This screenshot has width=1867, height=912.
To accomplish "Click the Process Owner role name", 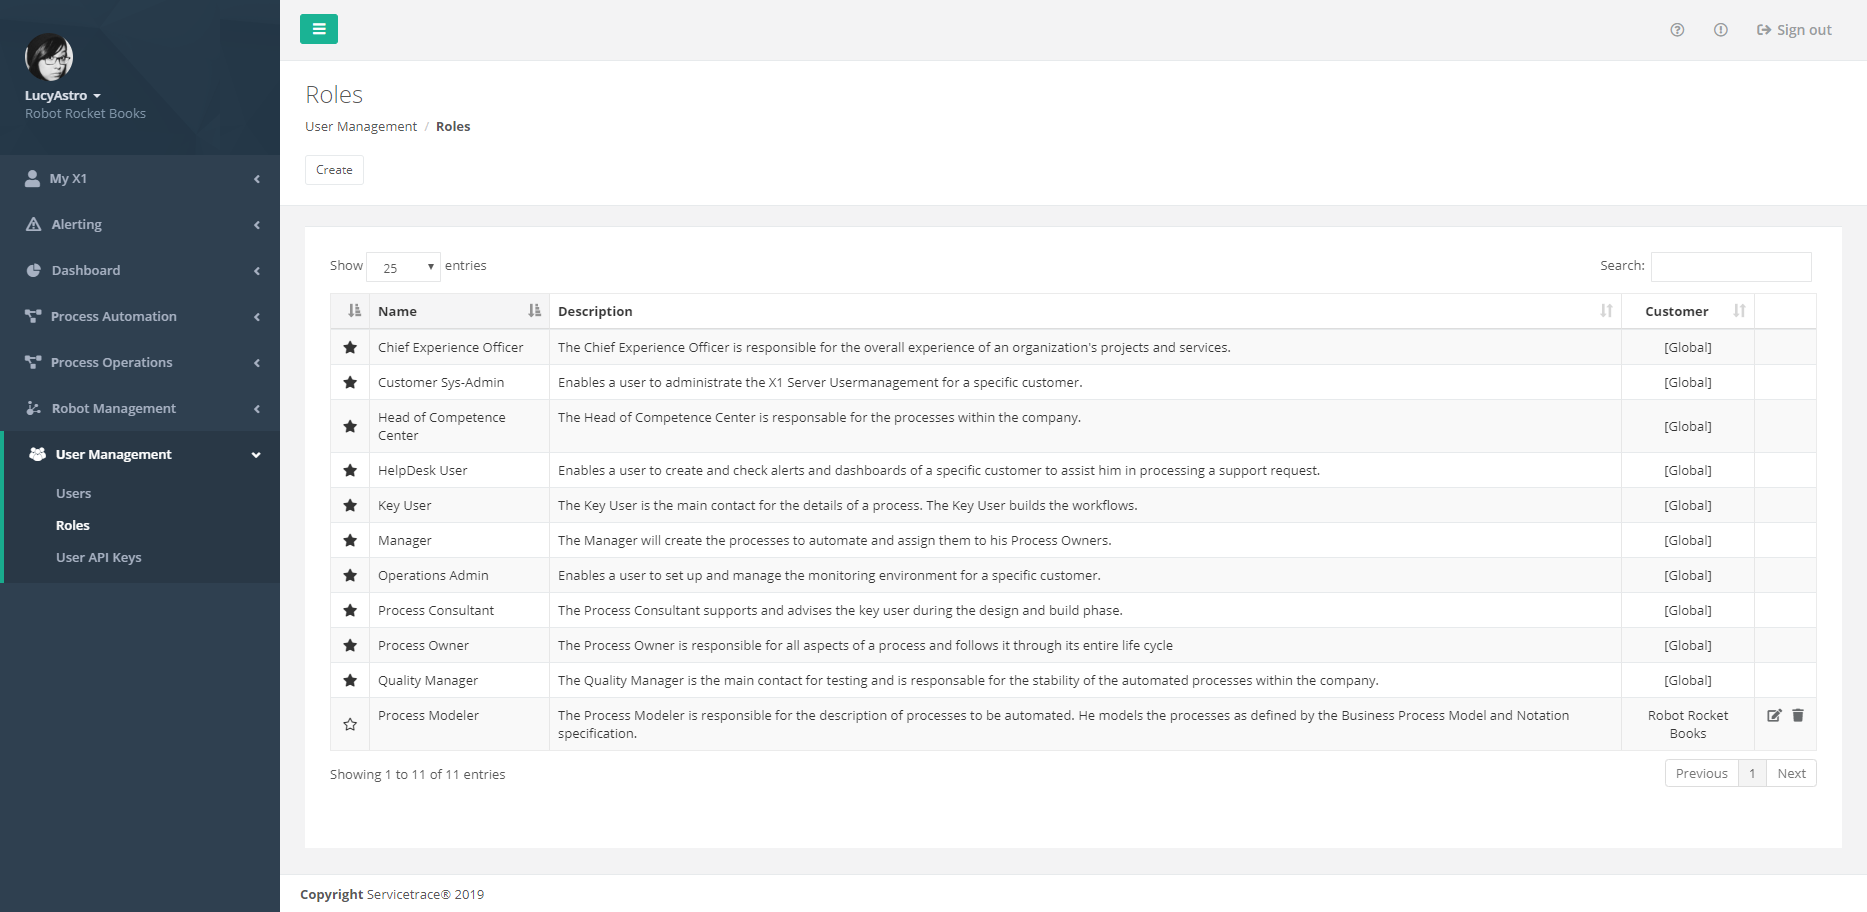I will coord(423,645).
